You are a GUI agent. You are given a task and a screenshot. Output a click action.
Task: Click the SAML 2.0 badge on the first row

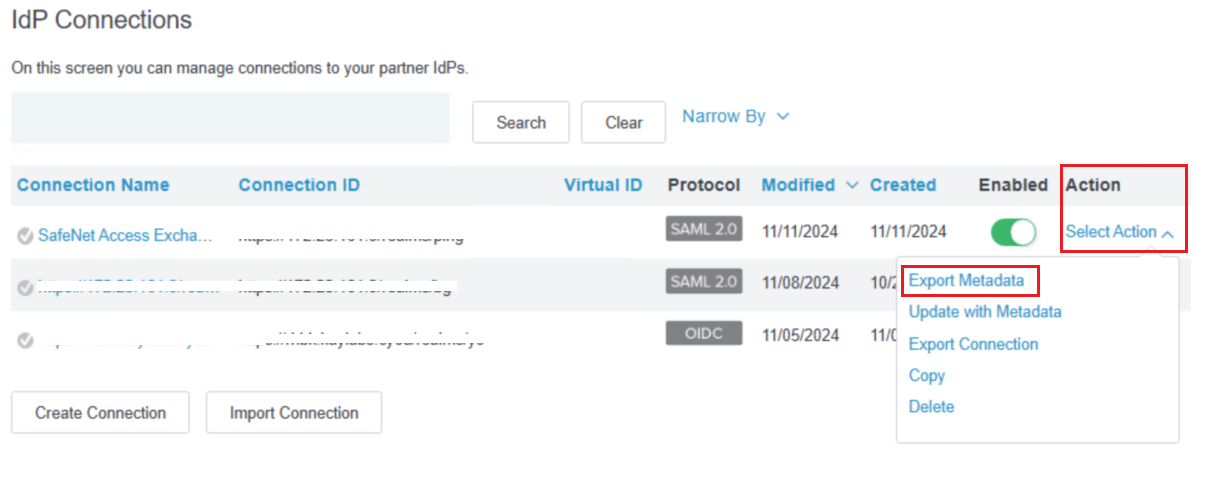[703, 229]
